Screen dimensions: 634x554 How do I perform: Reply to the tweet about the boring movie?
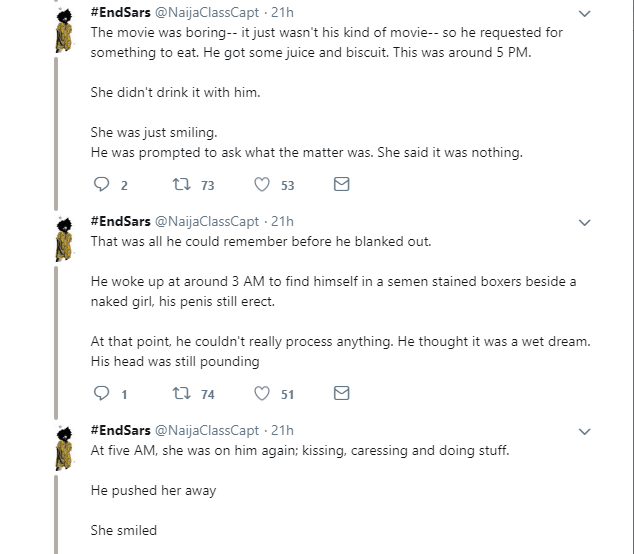pyautogui.click(x=100, y=185)
